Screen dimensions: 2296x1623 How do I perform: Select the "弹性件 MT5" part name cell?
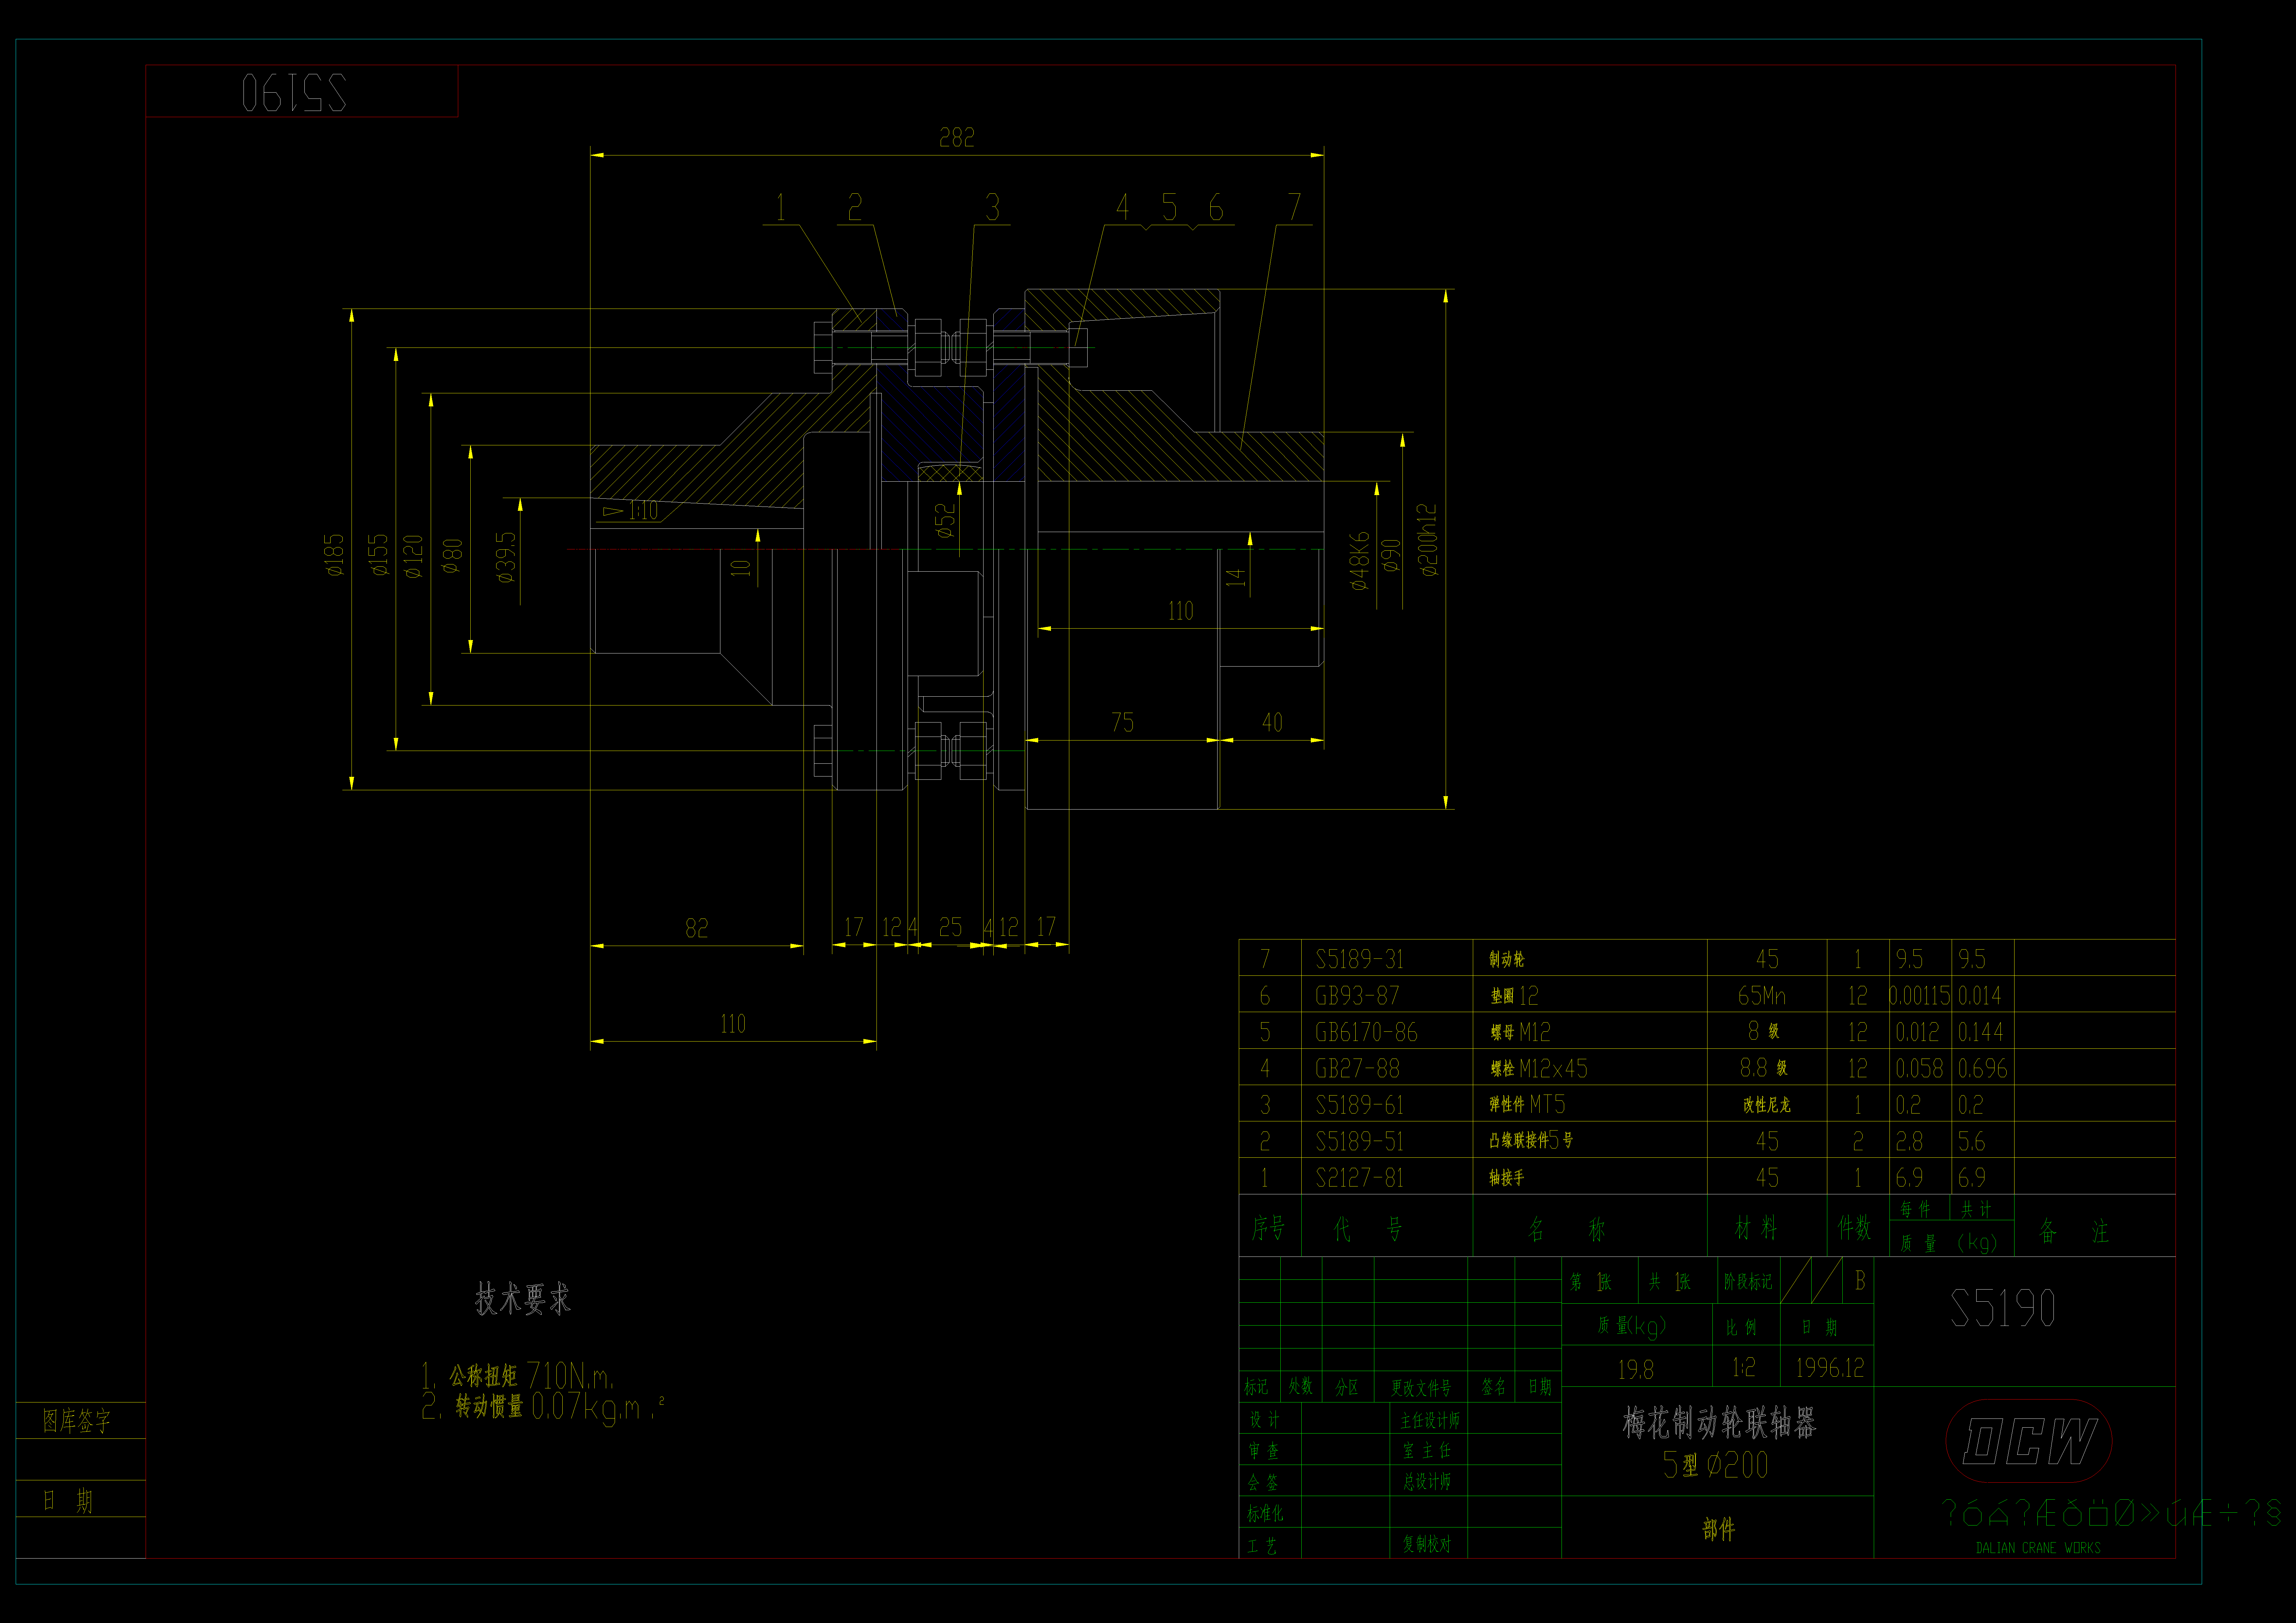(x=1527, y=1104)
